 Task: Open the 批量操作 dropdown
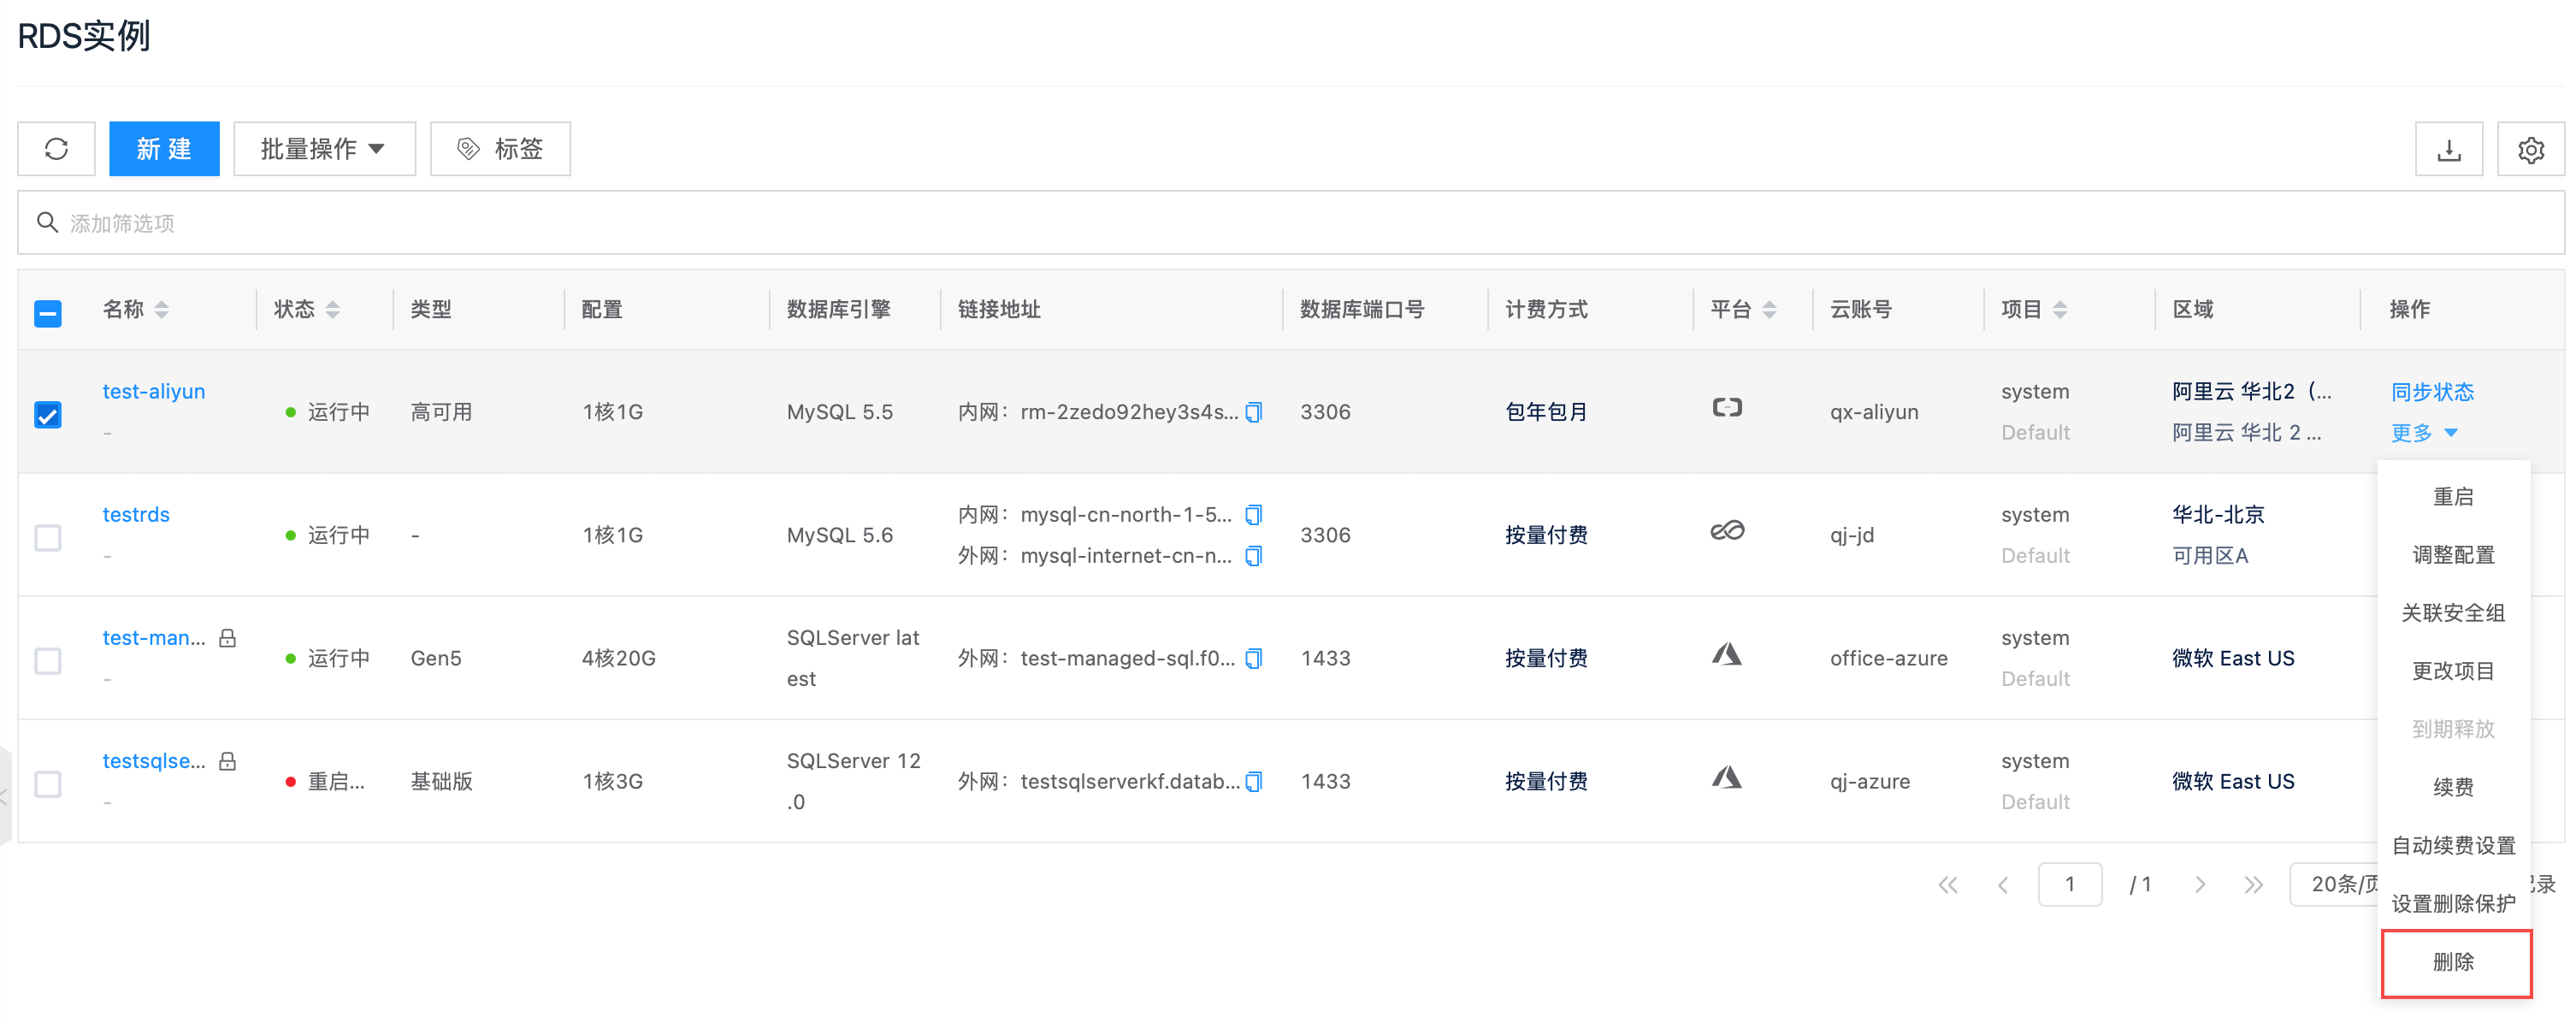pos(324,149)
